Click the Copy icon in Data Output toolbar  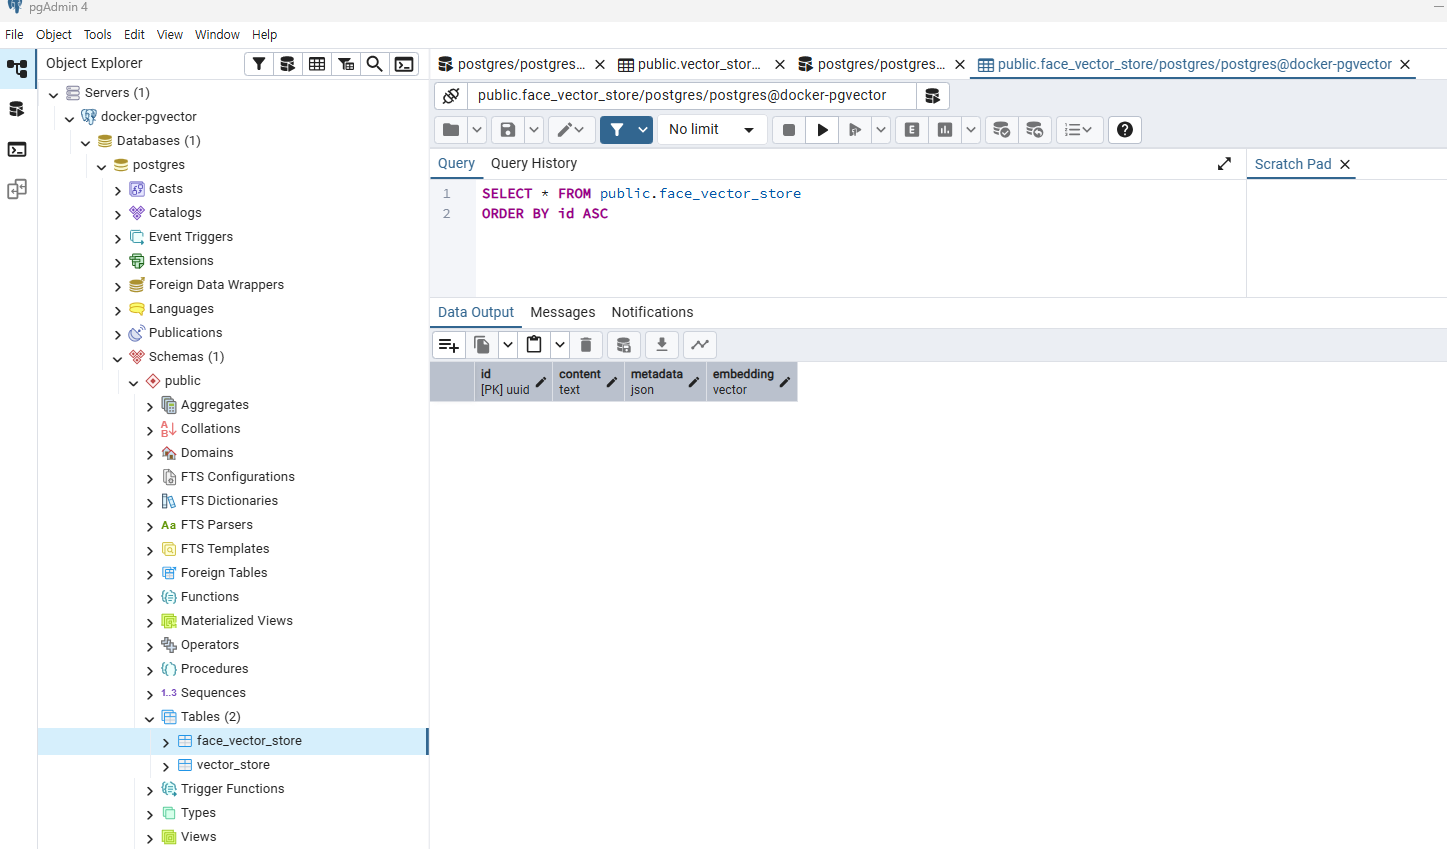point(482,345)
